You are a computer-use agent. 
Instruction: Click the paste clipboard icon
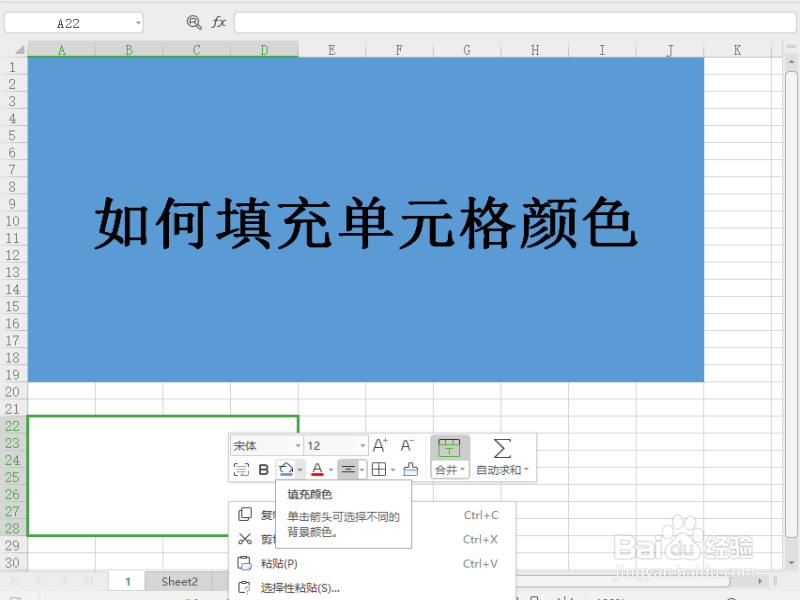(x=245, y=563)
